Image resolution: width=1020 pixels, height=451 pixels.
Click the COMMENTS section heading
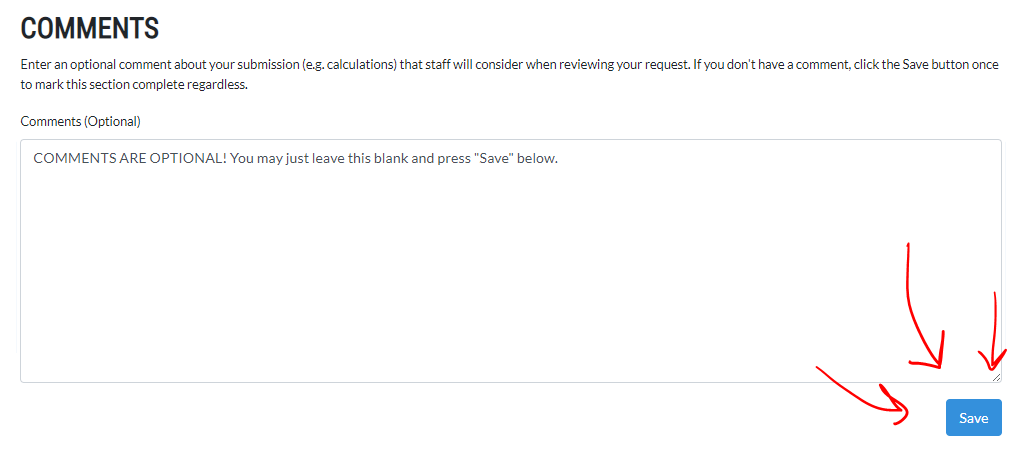(90, 29)
